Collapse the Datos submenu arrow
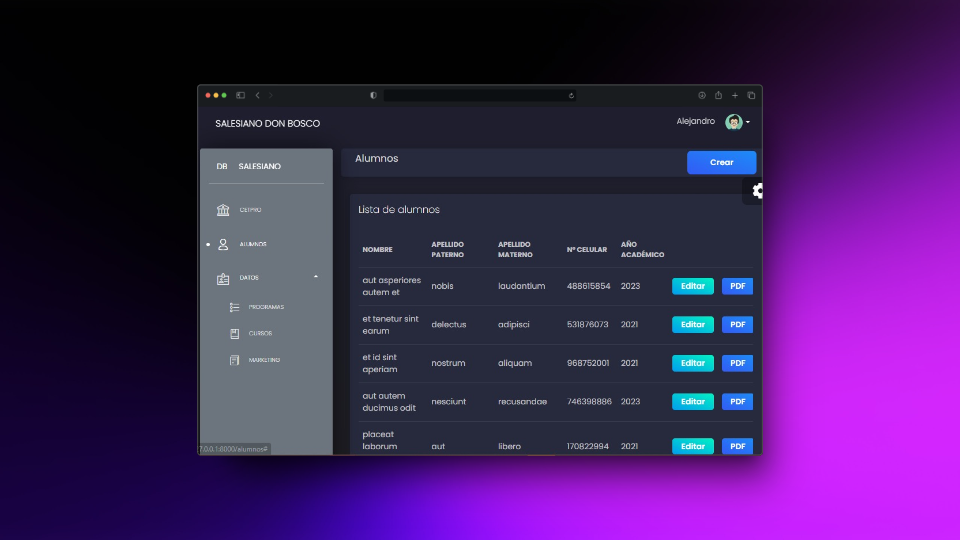 (316, 277)
